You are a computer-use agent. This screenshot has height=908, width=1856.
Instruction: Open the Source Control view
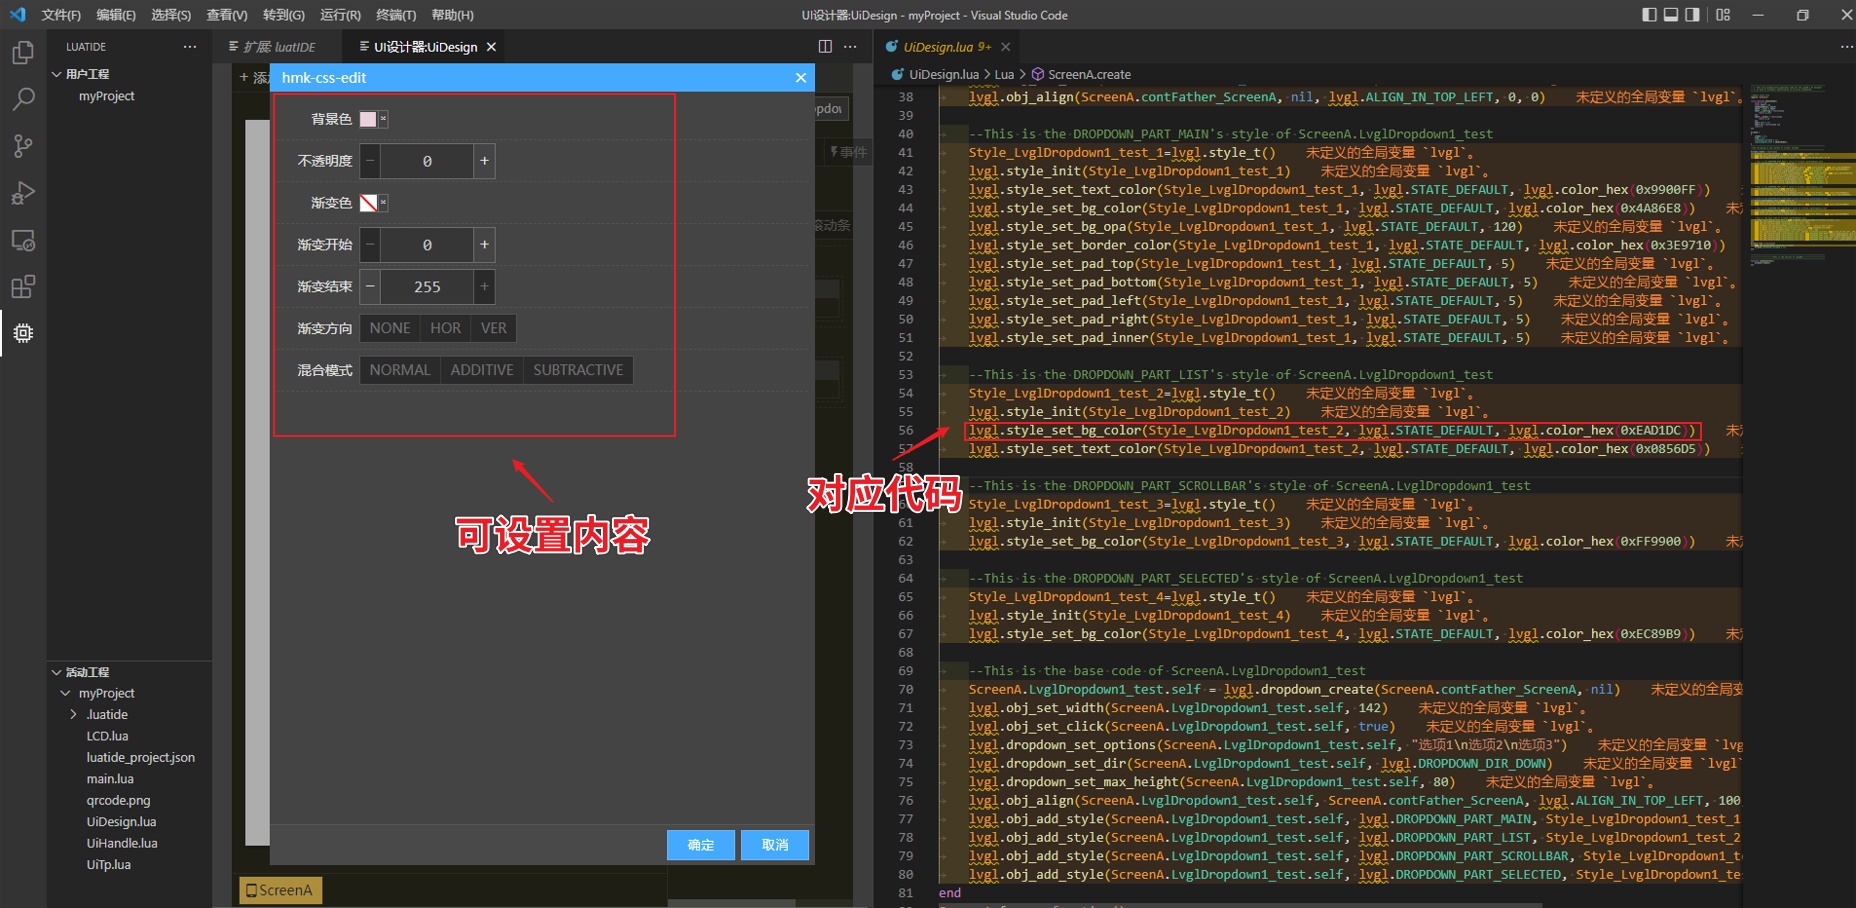[x=23, y=146]
